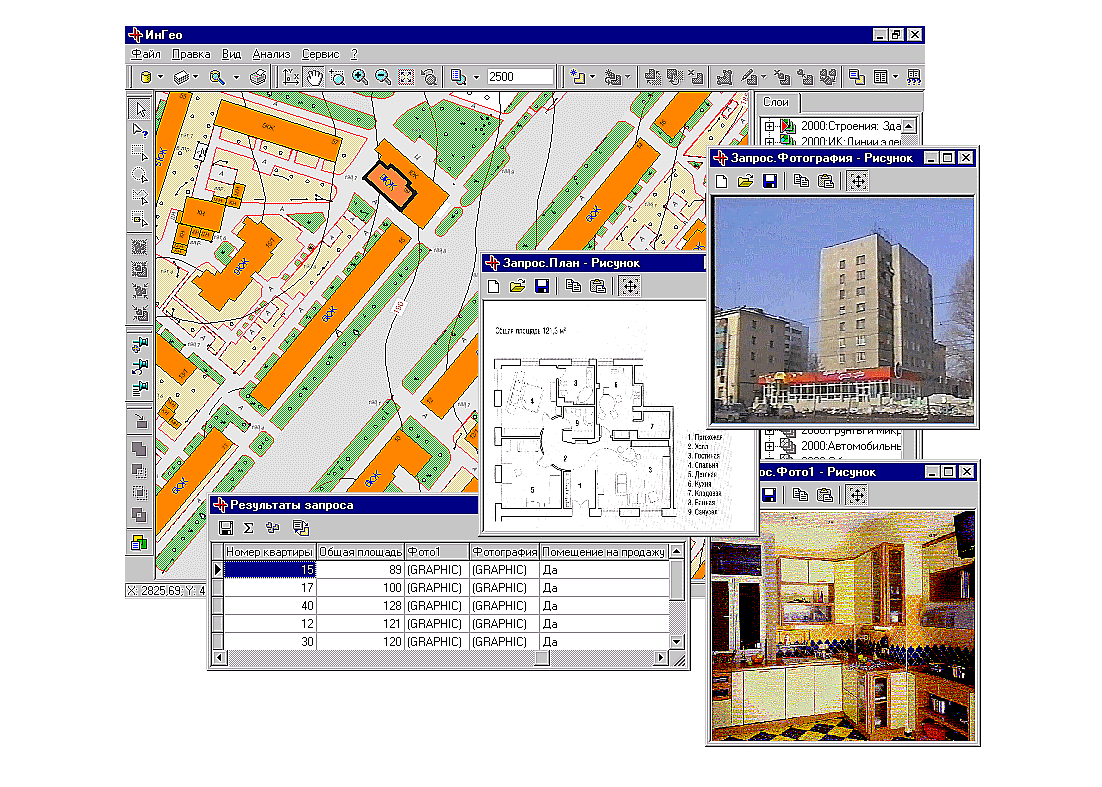Open dropdown arrow left of scale field

click(476, 77)
